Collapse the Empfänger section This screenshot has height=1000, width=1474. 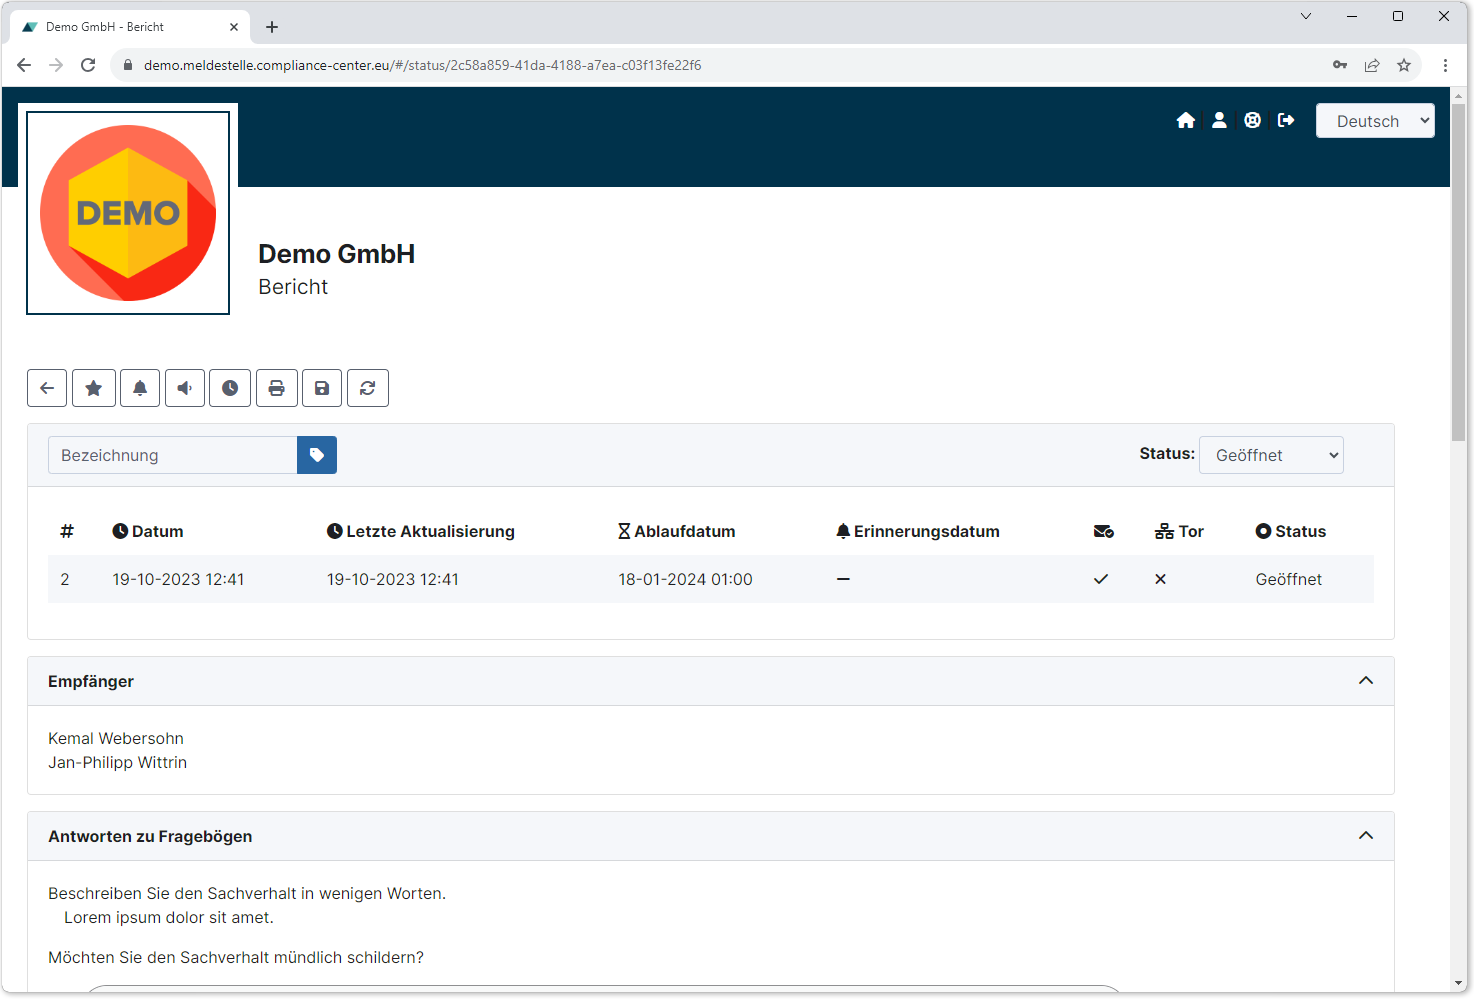[1365, 681]
